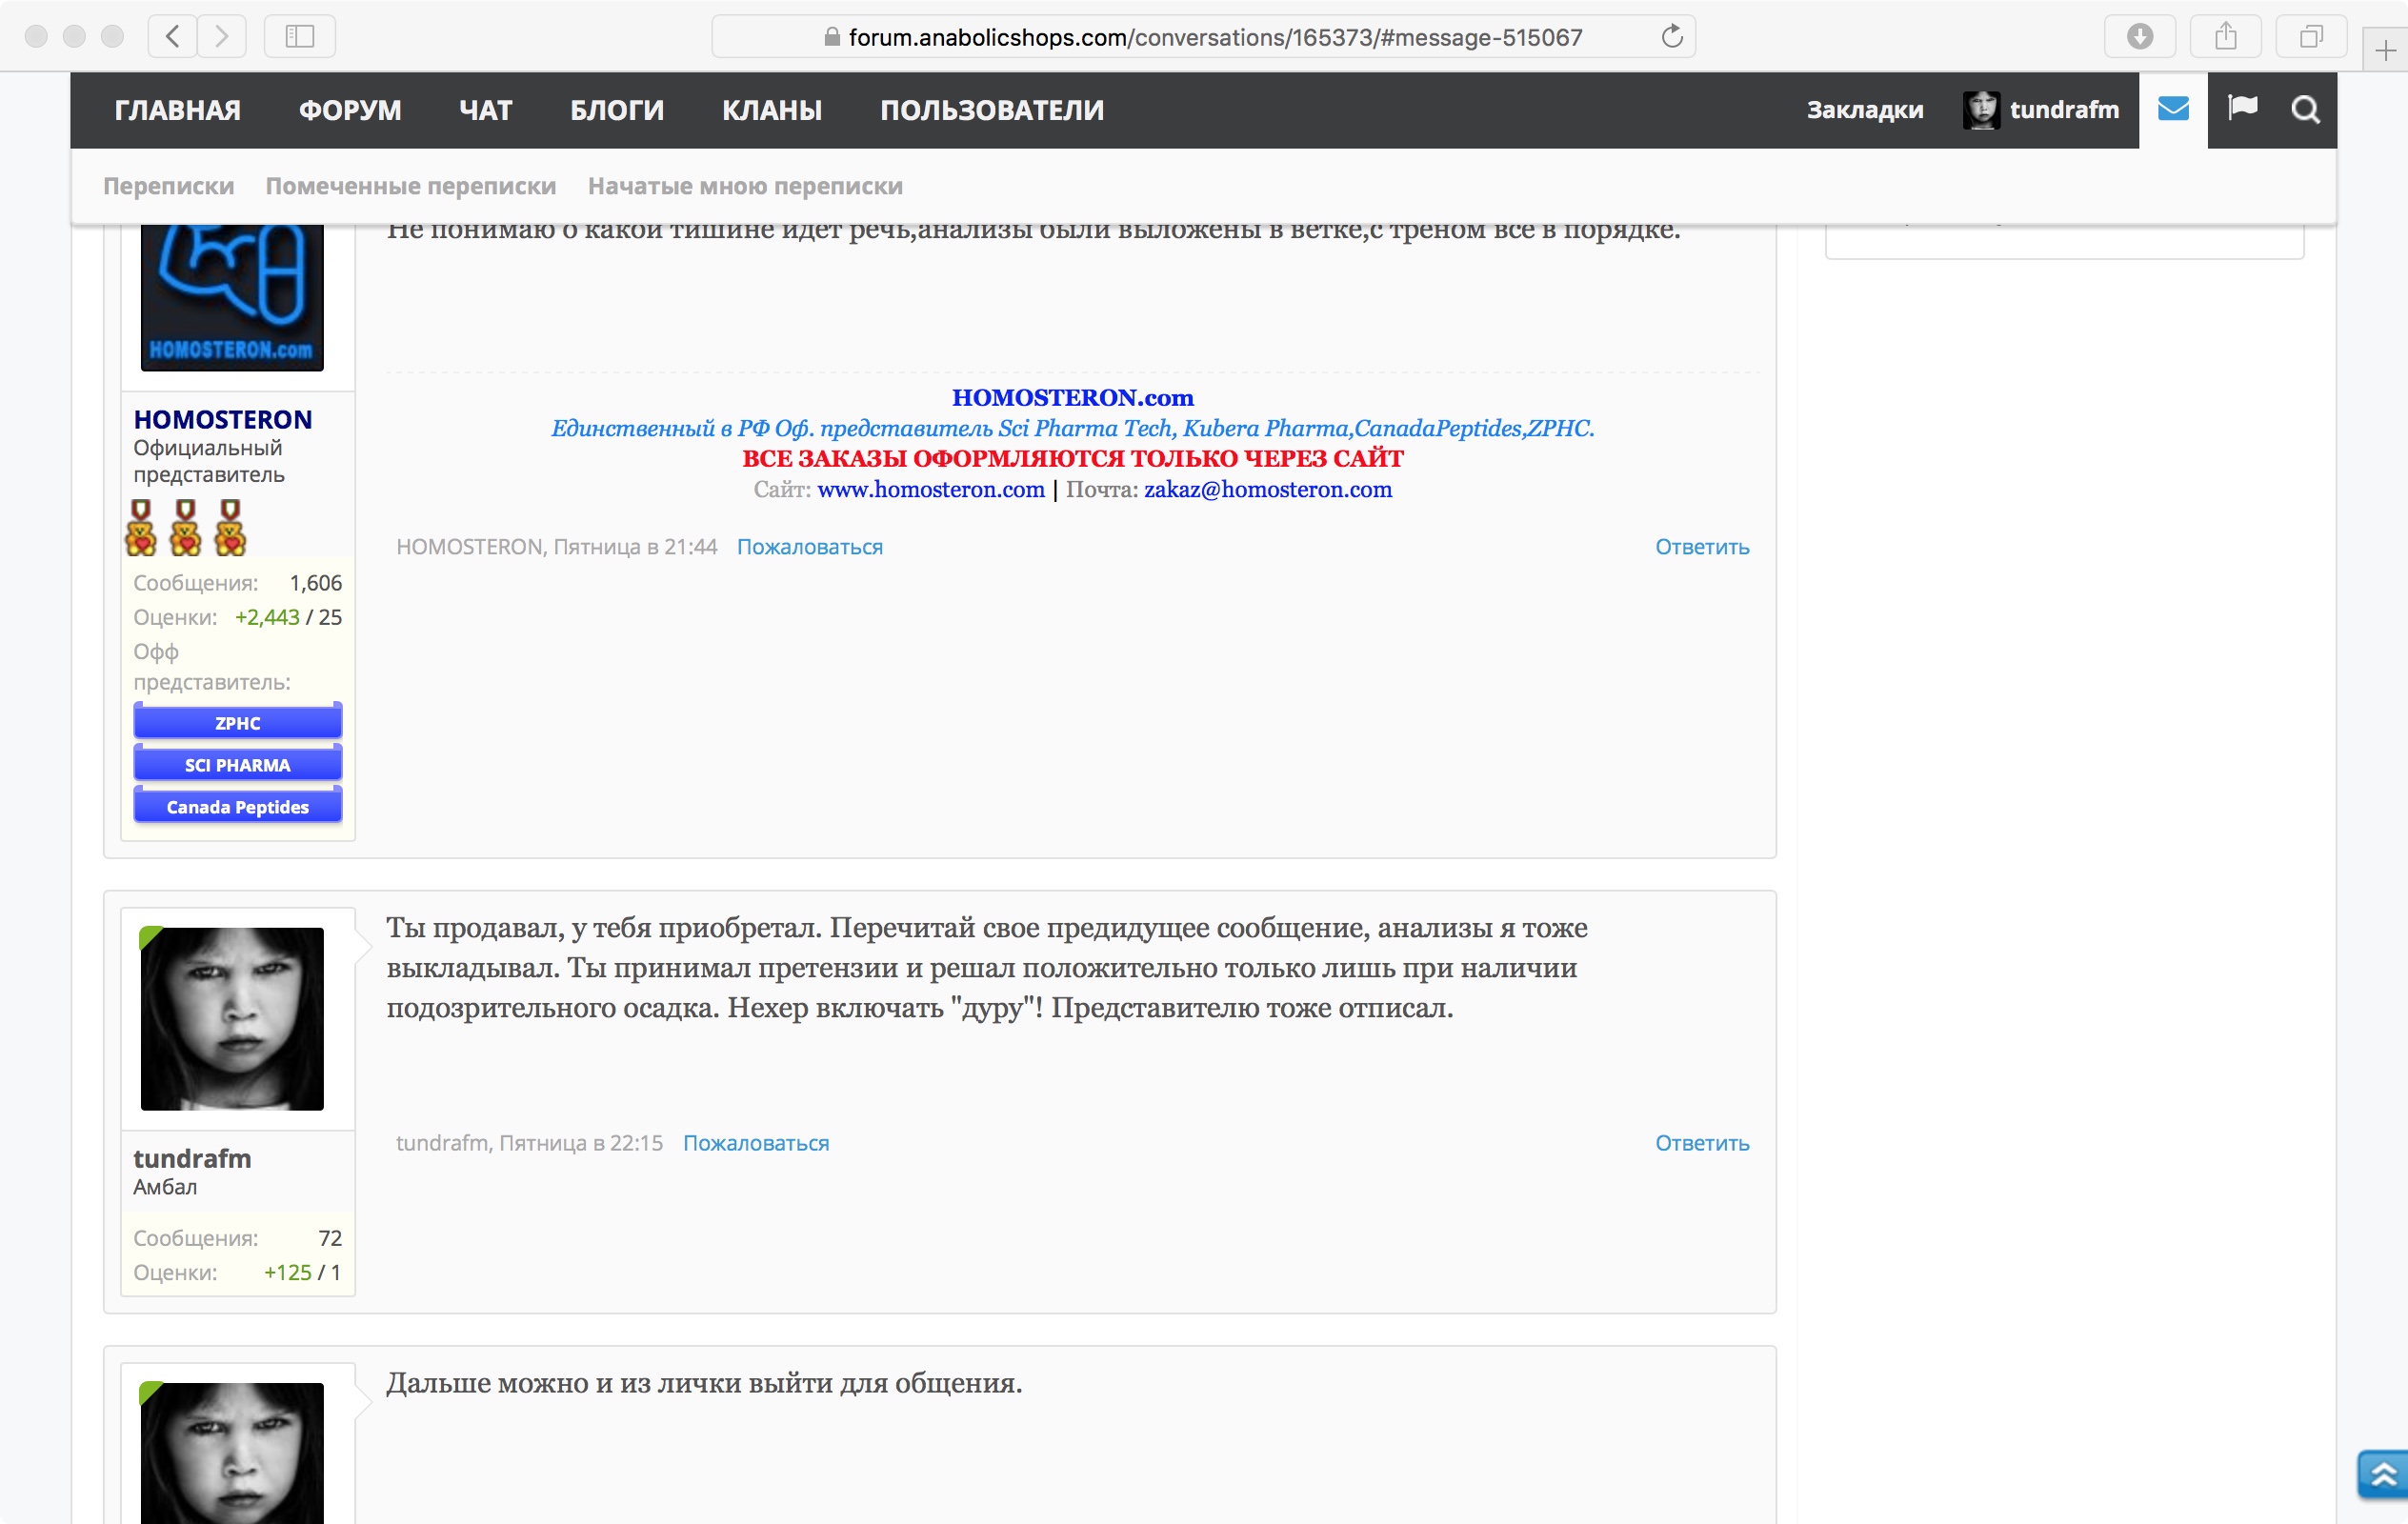The height and width of the screenshot is (1524, 2408).
Task: Open the tundrafm avatar thumbnail in post
Action: coord(232,1018)
